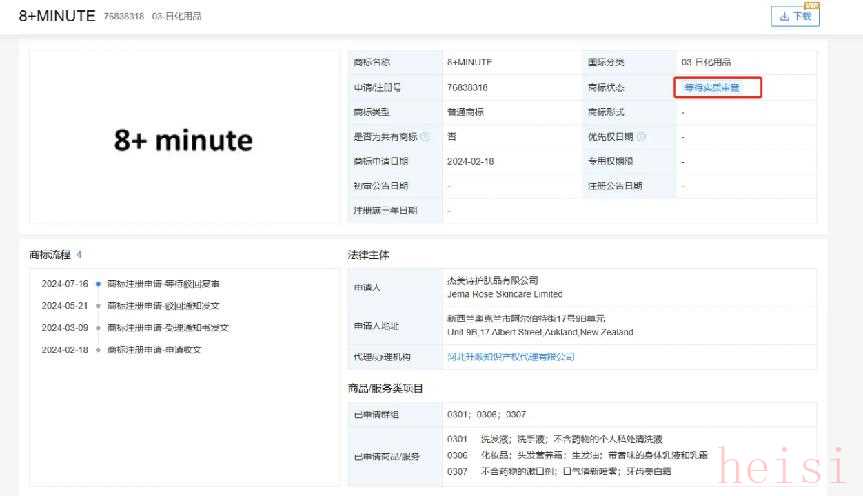Open the blue 代理/办理机构 agency link
863x496 pixels.
(511, 357)
